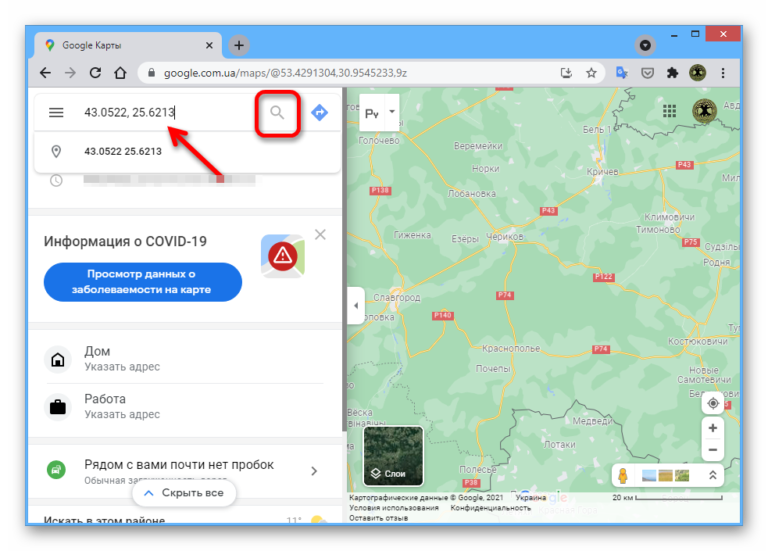Open the Google apps grid
Image resolution: width=768 pixels, height=551 pixels.
click(667, 111)
